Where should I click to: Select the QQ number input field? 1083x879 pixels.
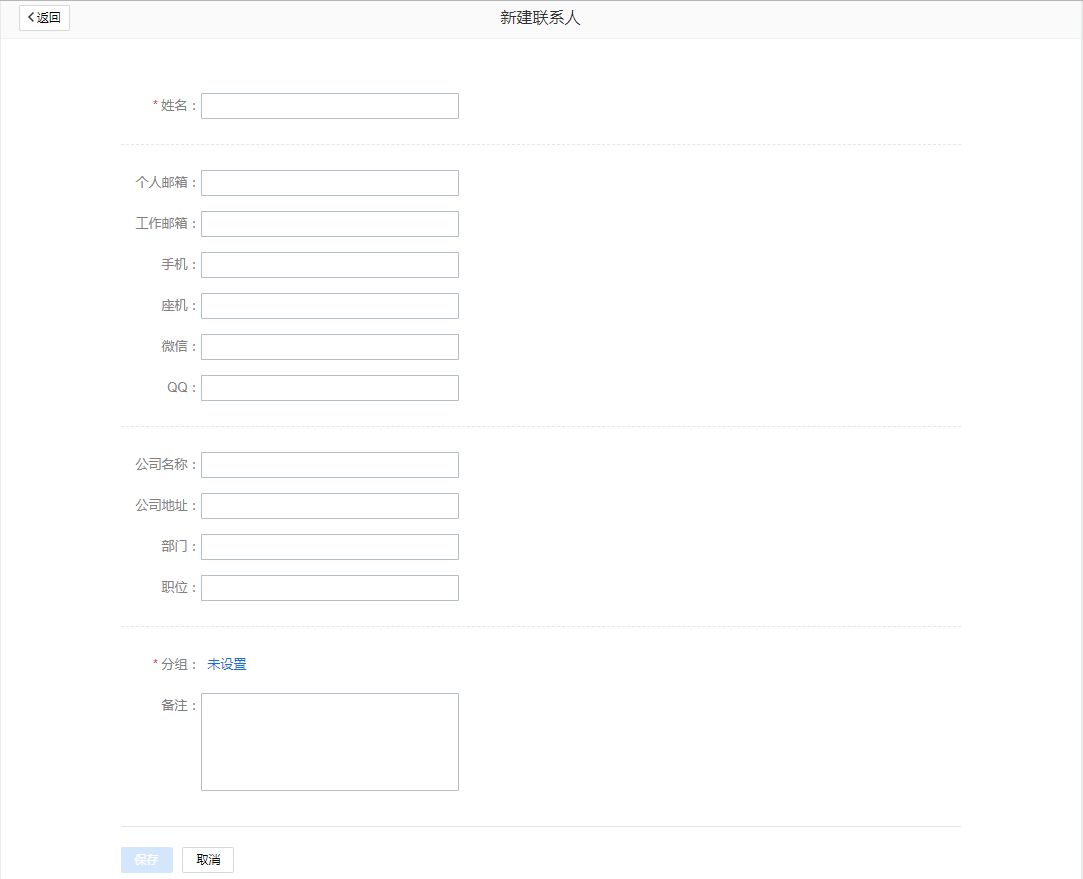tap(329, 387)
